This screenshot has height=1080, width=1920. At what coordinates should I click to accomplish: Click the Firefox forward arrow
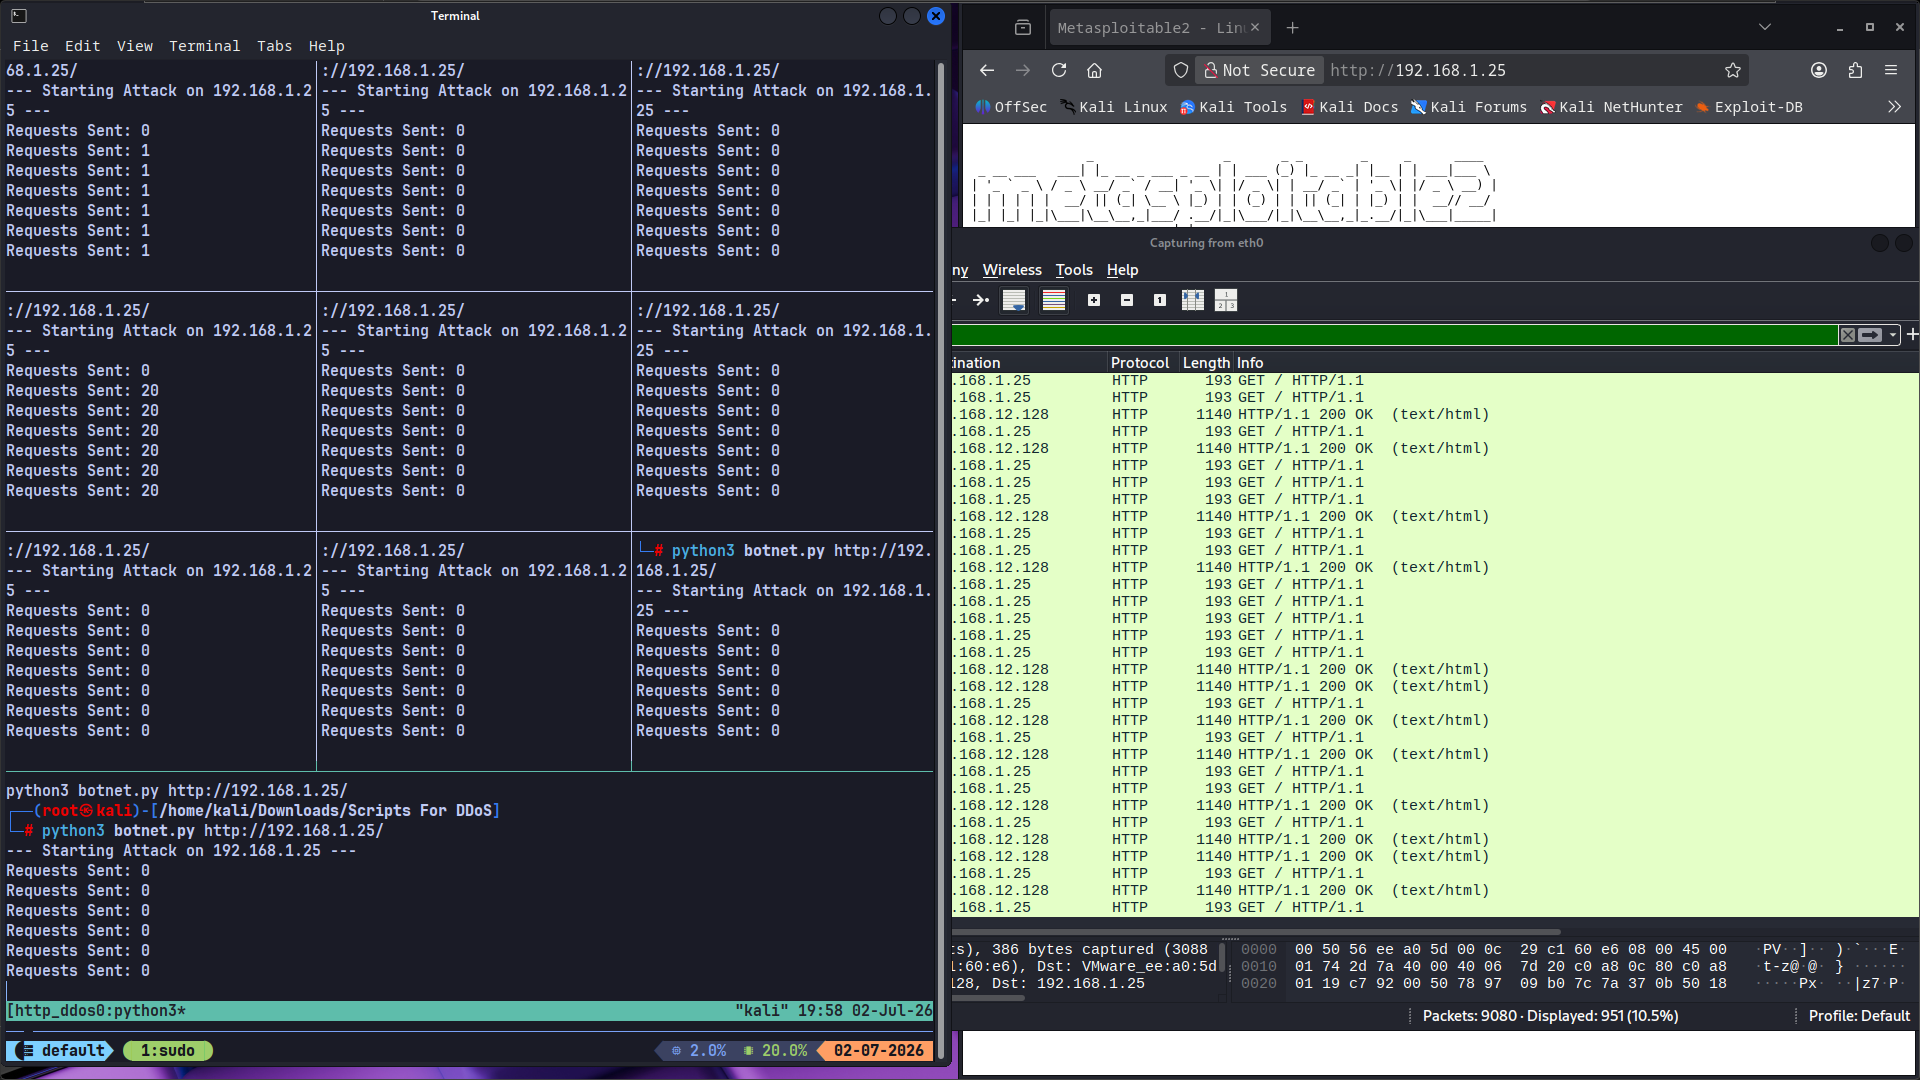click(1022, 70)
